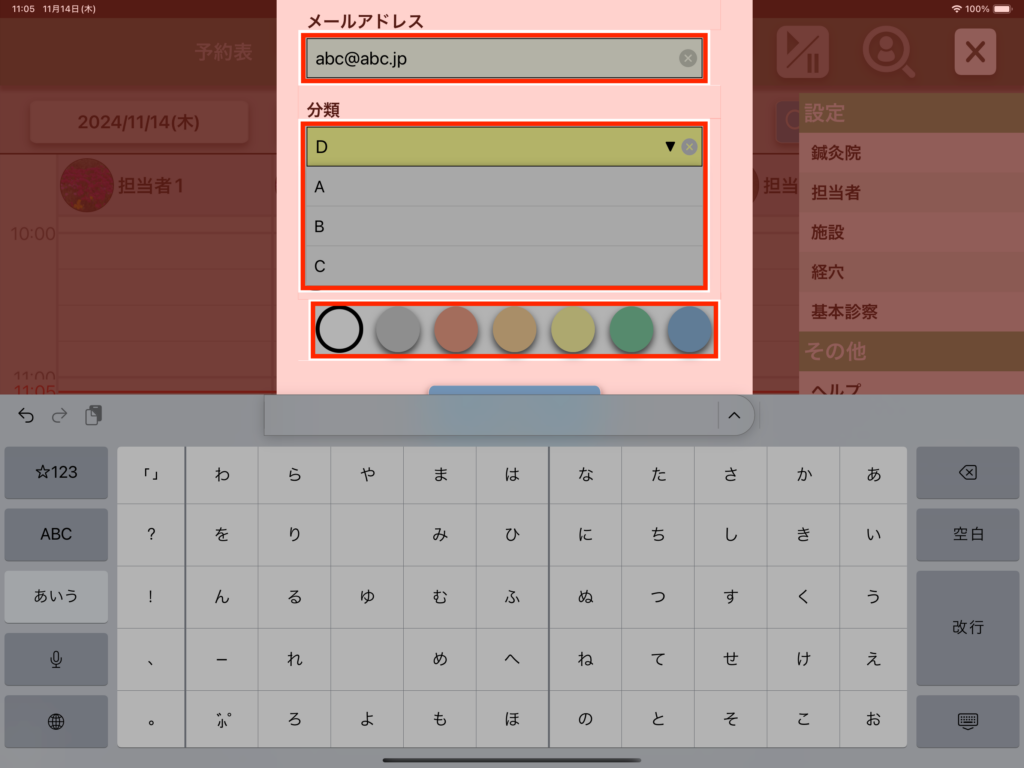Switch keyboard to ABC input mode
The width and height of the screenshot is (1024, 768).
pos(56,534)
